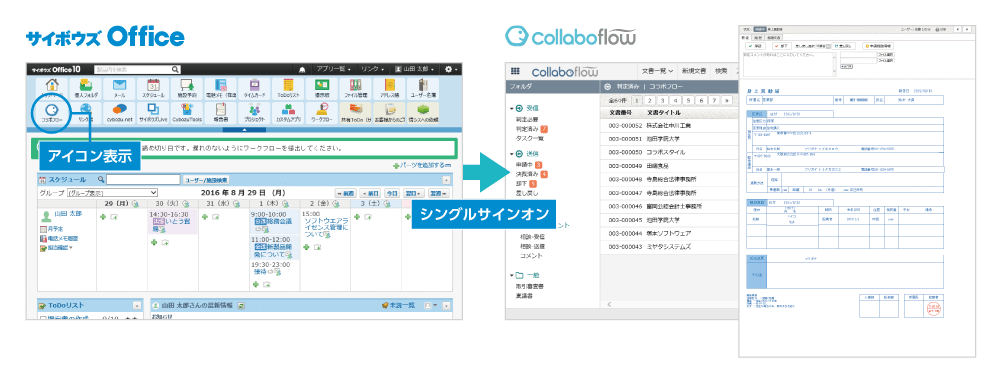Image resolution: width=1000 pixels, height=383 pixels.
Task: Go to page 3 in document list
Action: (663, 100)
